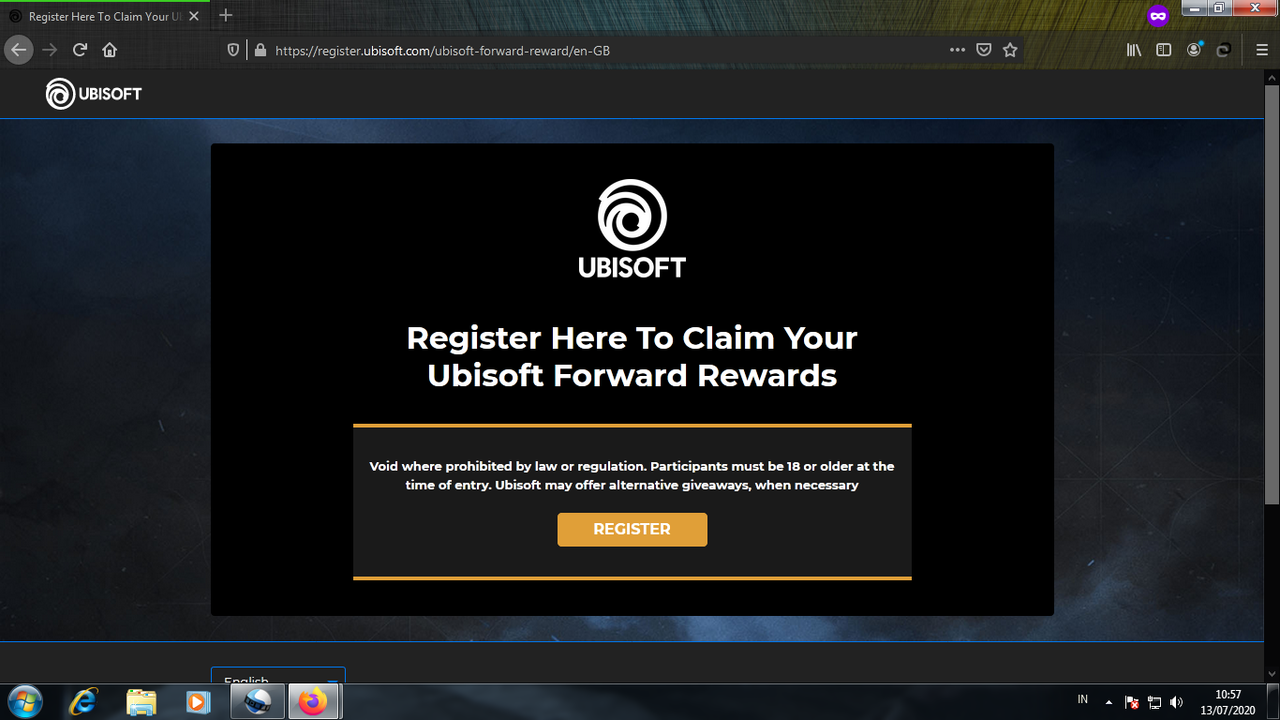Open the Windows Start menu
1280x720 pixels.
(x=24, y=702)
